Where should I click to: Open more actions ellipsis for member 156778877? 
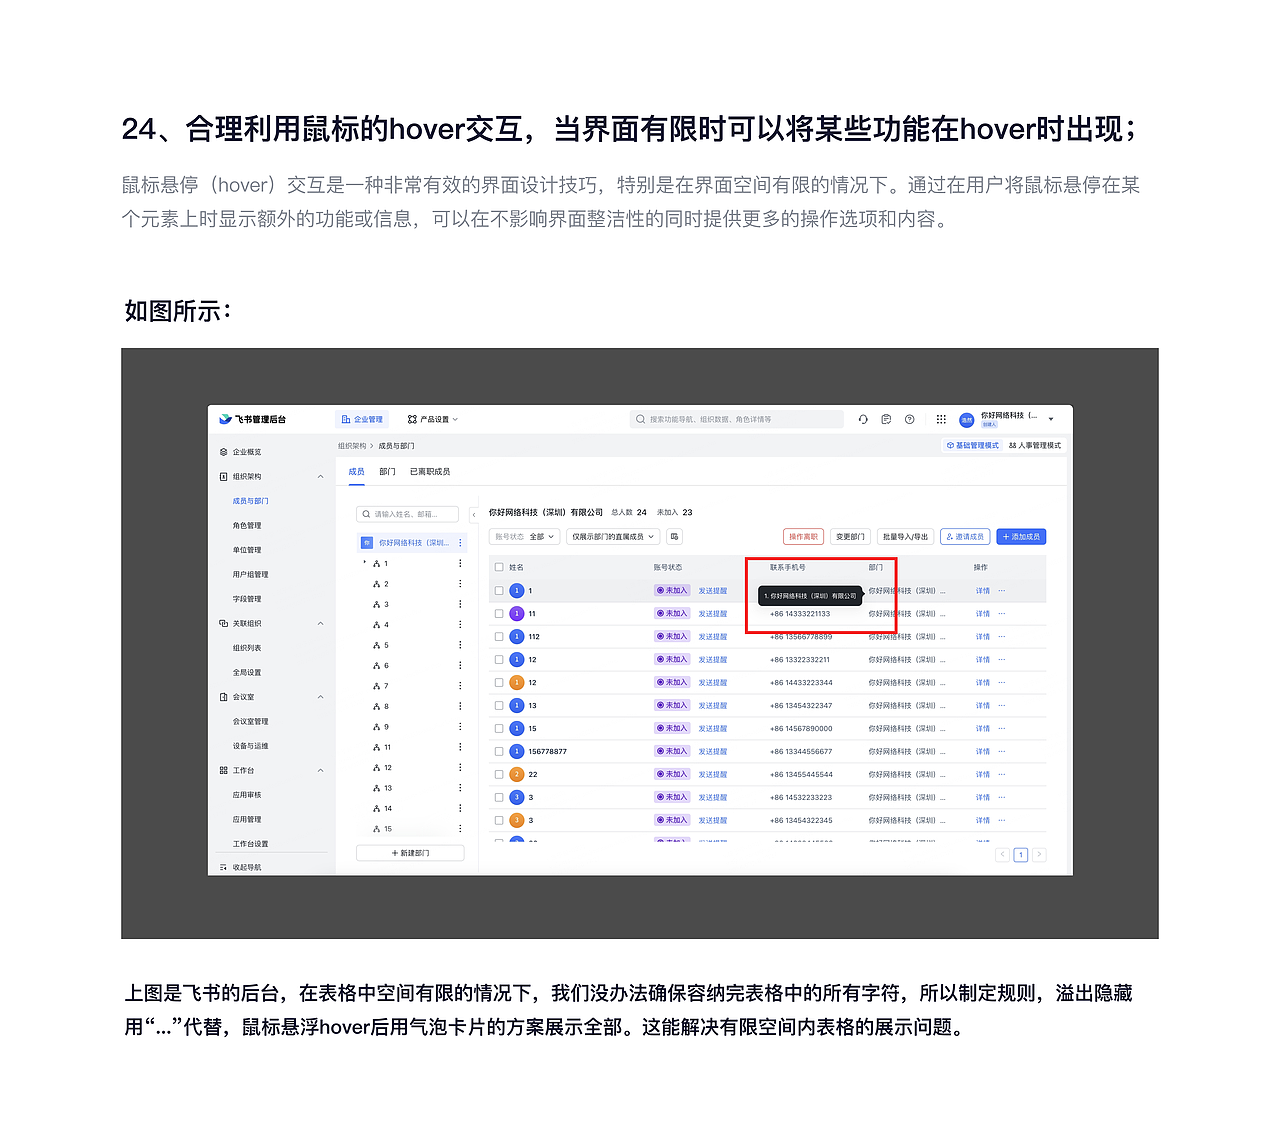tap(1001, 752)
